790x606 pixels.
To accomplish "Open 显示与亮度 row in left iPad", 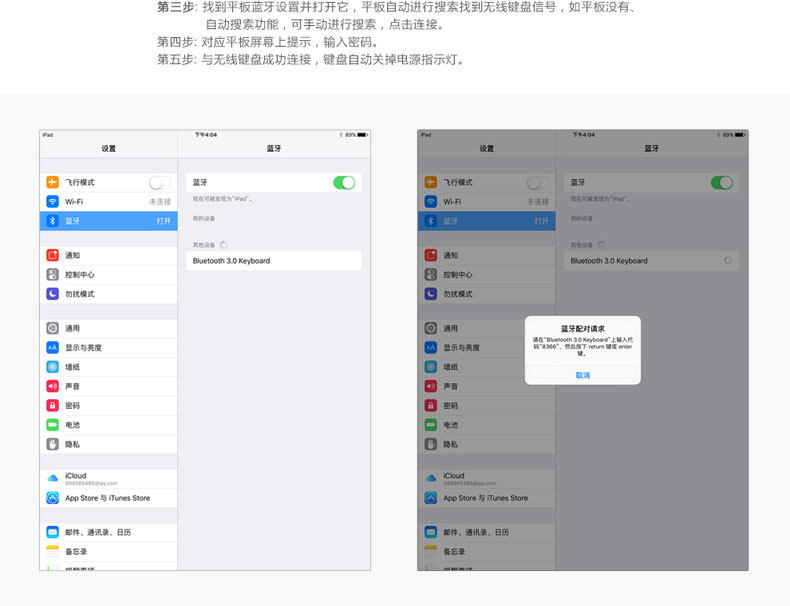I will click(109, 348).
